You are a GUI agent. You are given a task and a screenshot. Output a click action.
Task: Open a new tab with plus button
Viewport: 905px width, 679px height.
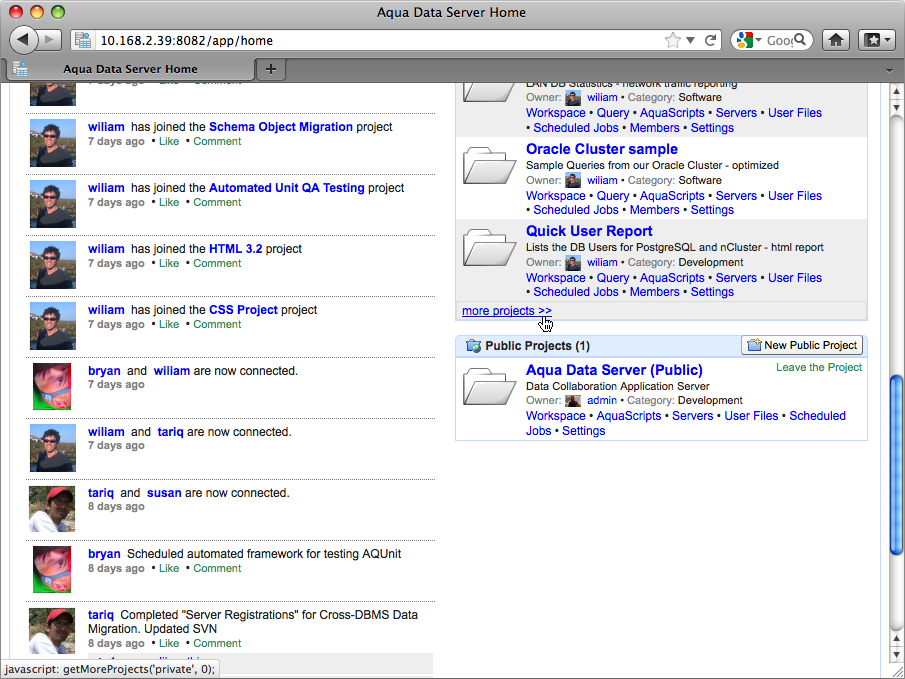[271, 69]
